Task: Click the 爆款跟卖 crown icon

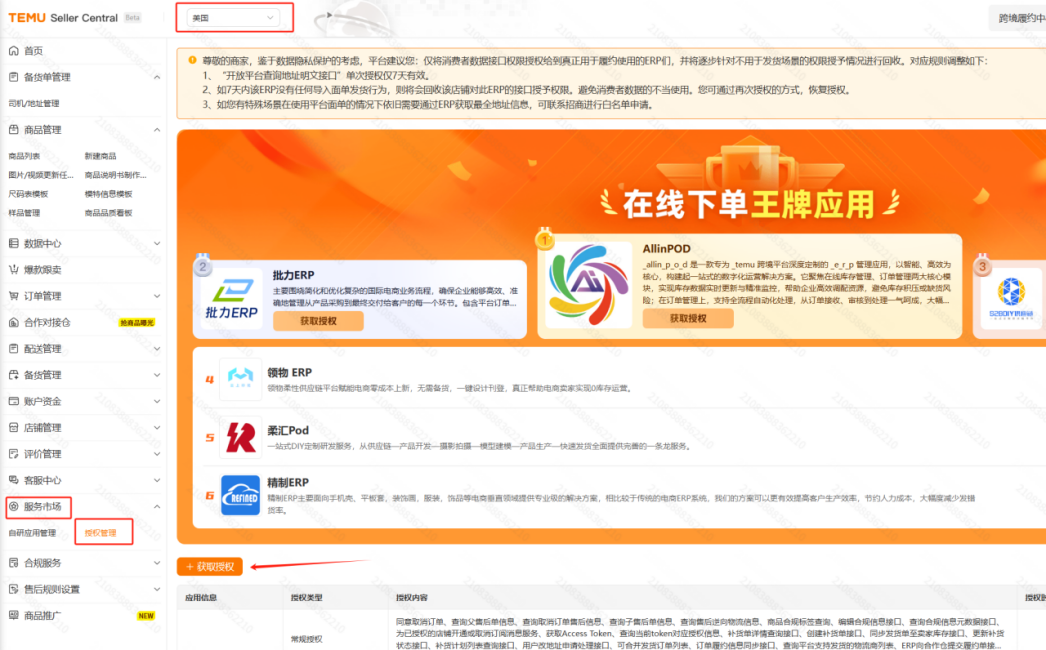Action: (13, 269)
